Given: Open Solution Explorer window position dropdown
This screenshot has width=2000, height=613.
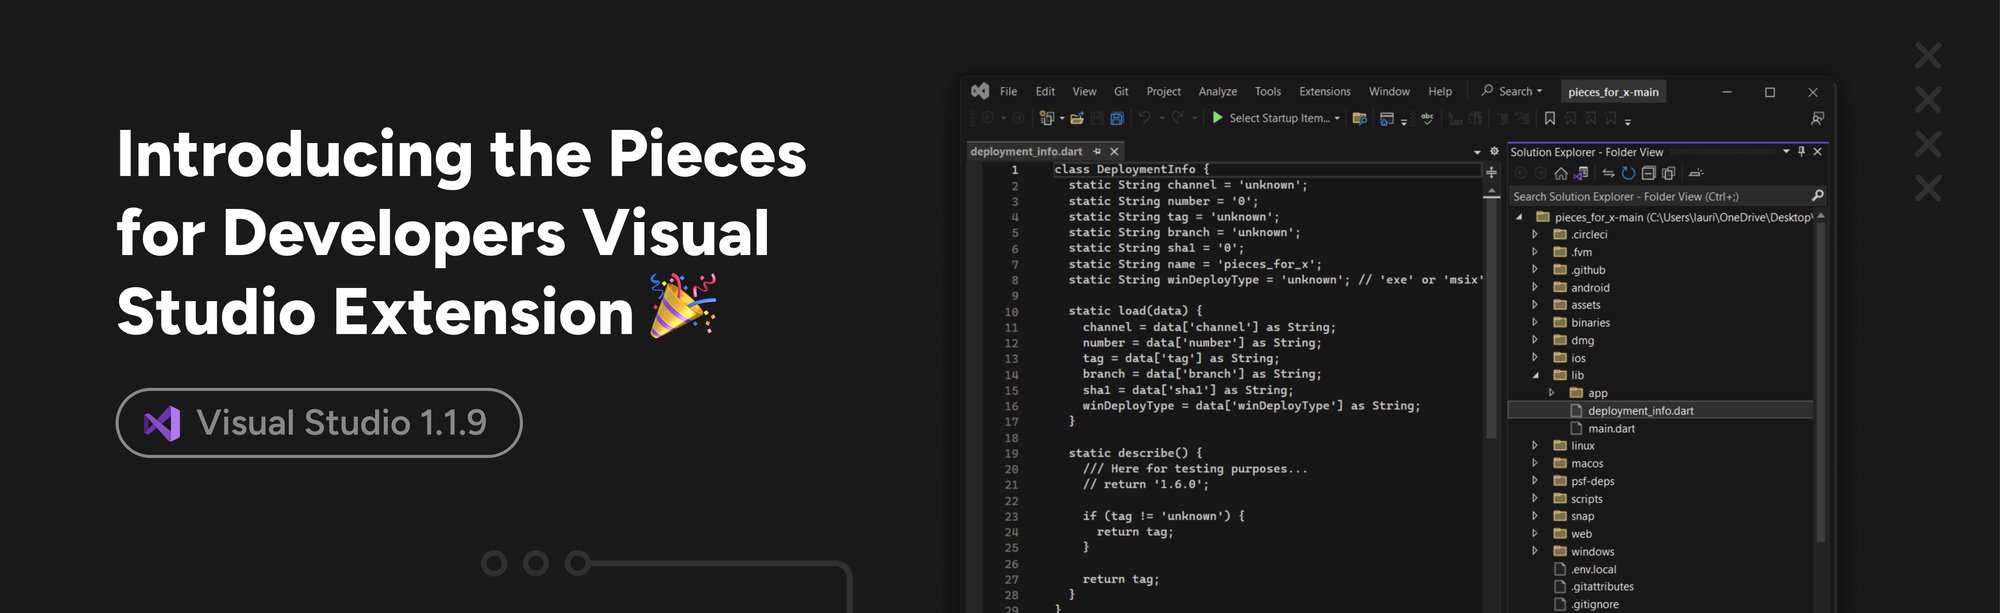Looking at the screenshot, I should tap(1786, 152).
